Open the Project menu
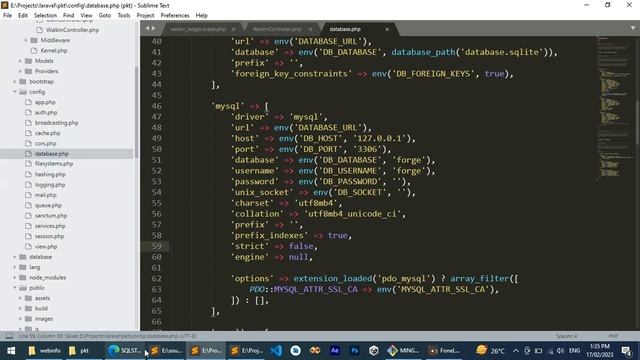Screen dimensions: 640x360 (x=145, y=15)
